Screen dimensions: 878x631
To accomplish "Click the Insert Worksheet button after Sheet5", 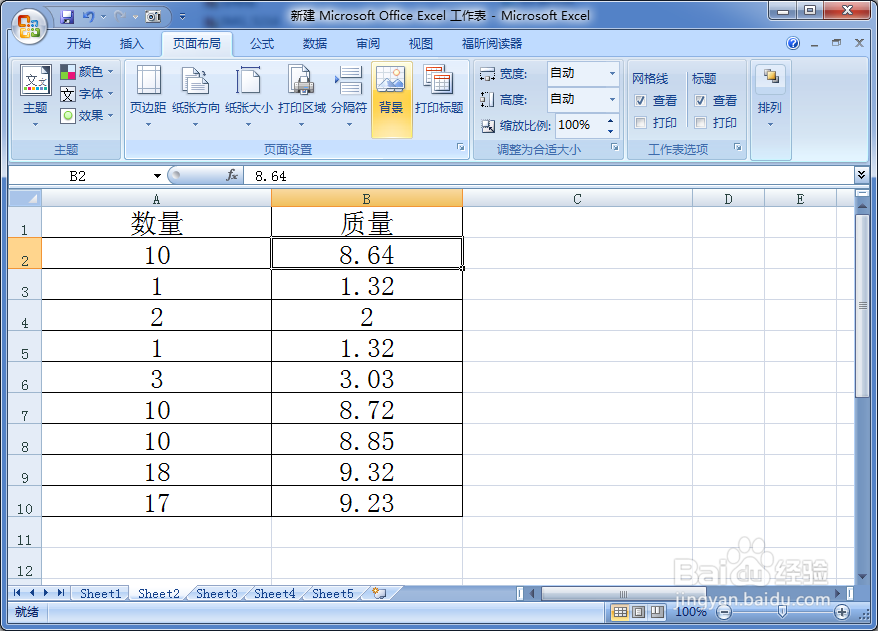I will pyautogui.click(x=378, y=593).
